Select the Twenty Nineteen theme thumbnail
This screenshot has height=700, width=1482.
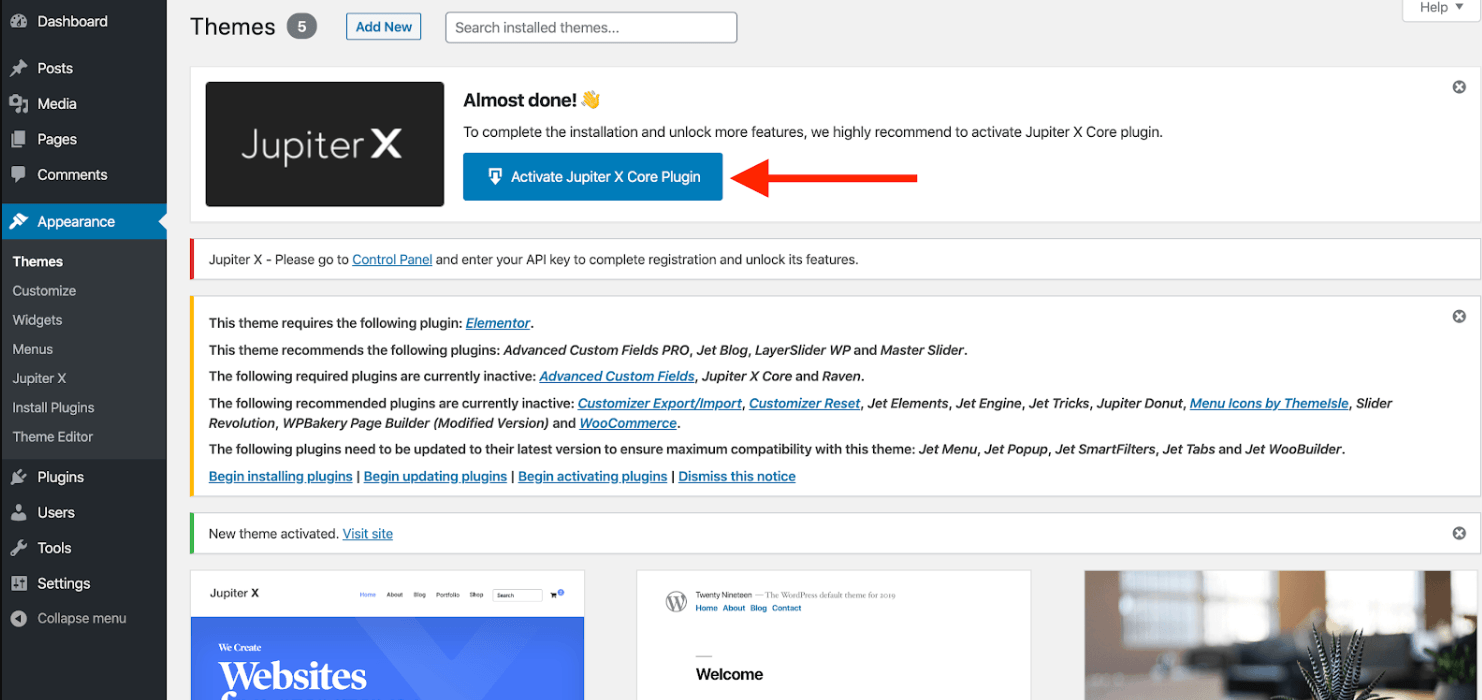tap(833, 635)
